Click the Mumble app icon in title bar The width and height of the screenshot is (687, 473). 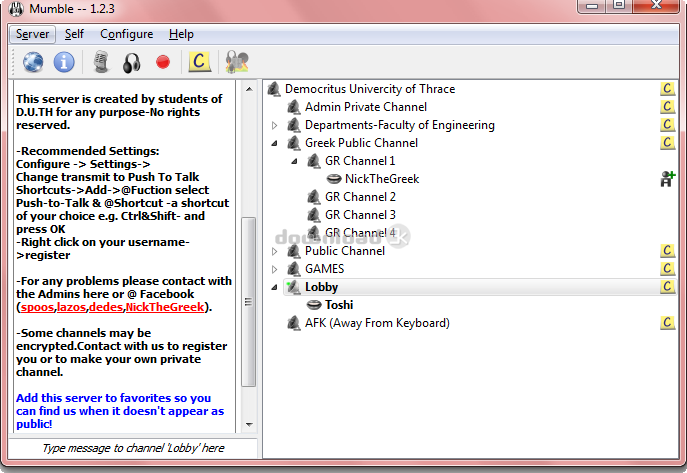[16, 9]
